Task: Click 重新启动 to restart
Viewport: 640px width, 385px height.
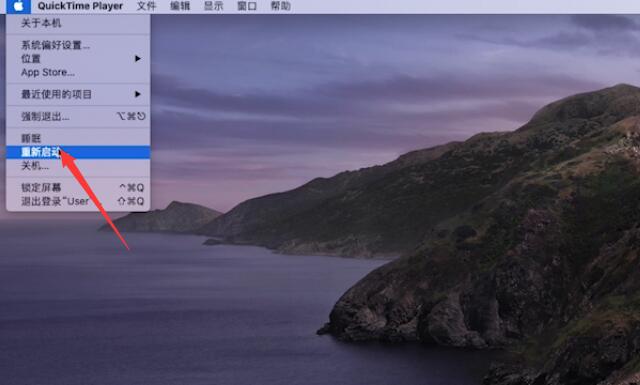Action: pos(78,152)
